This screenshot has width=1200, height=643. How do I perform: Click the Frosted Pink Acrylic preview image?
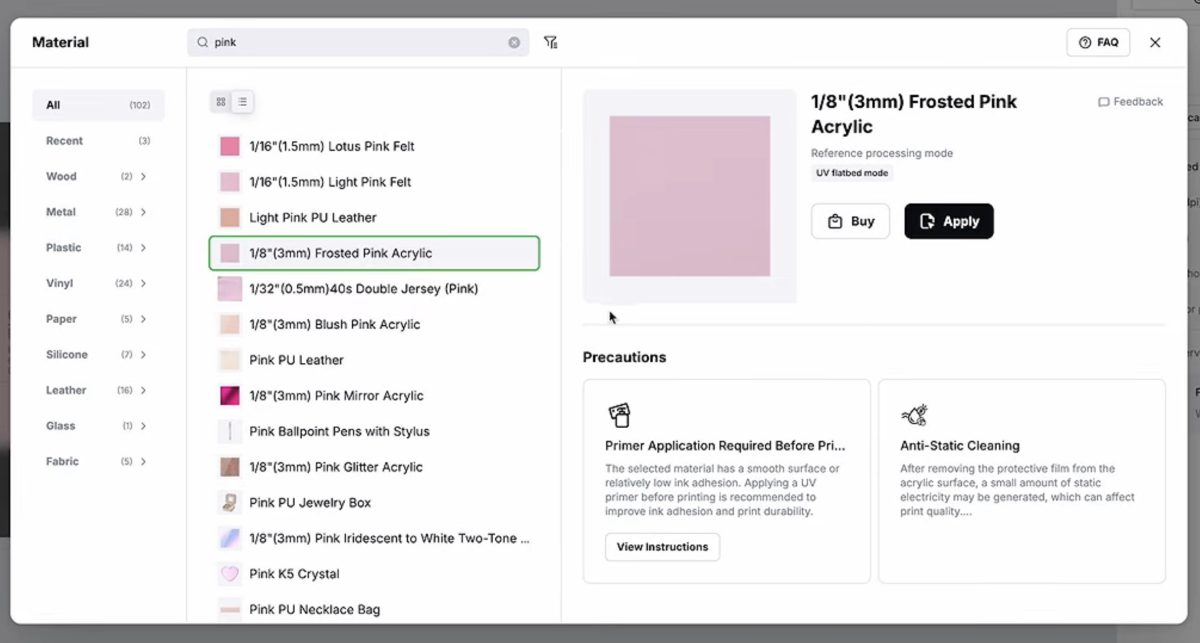690,196
